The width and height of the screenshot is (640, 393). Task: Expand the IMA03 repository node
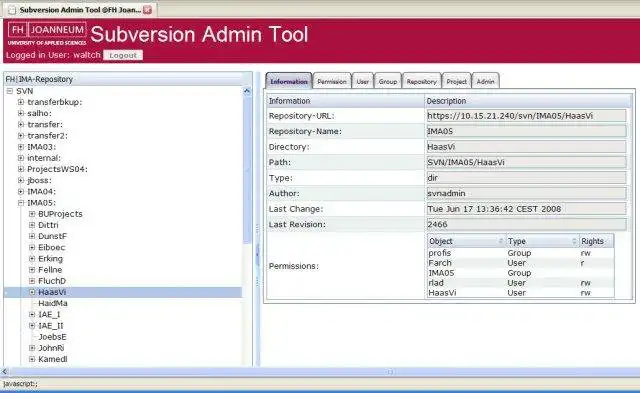click(x=21, y=147)
